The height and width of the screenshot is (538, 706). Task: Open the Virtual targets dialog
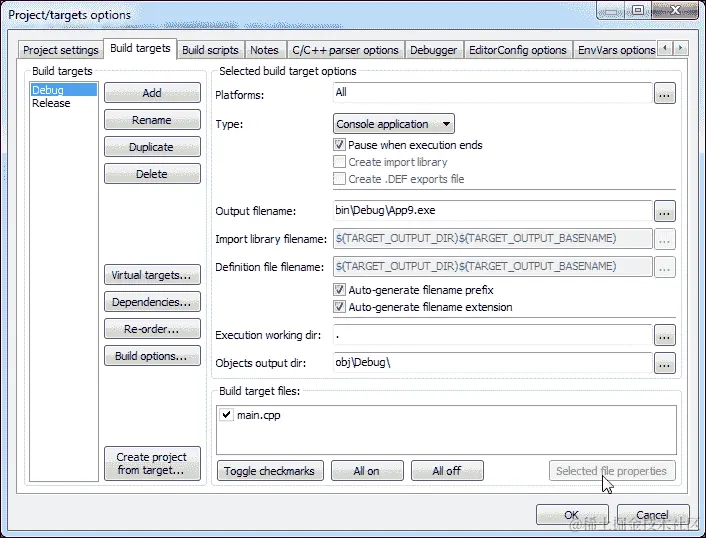click(x=152, y=275)
